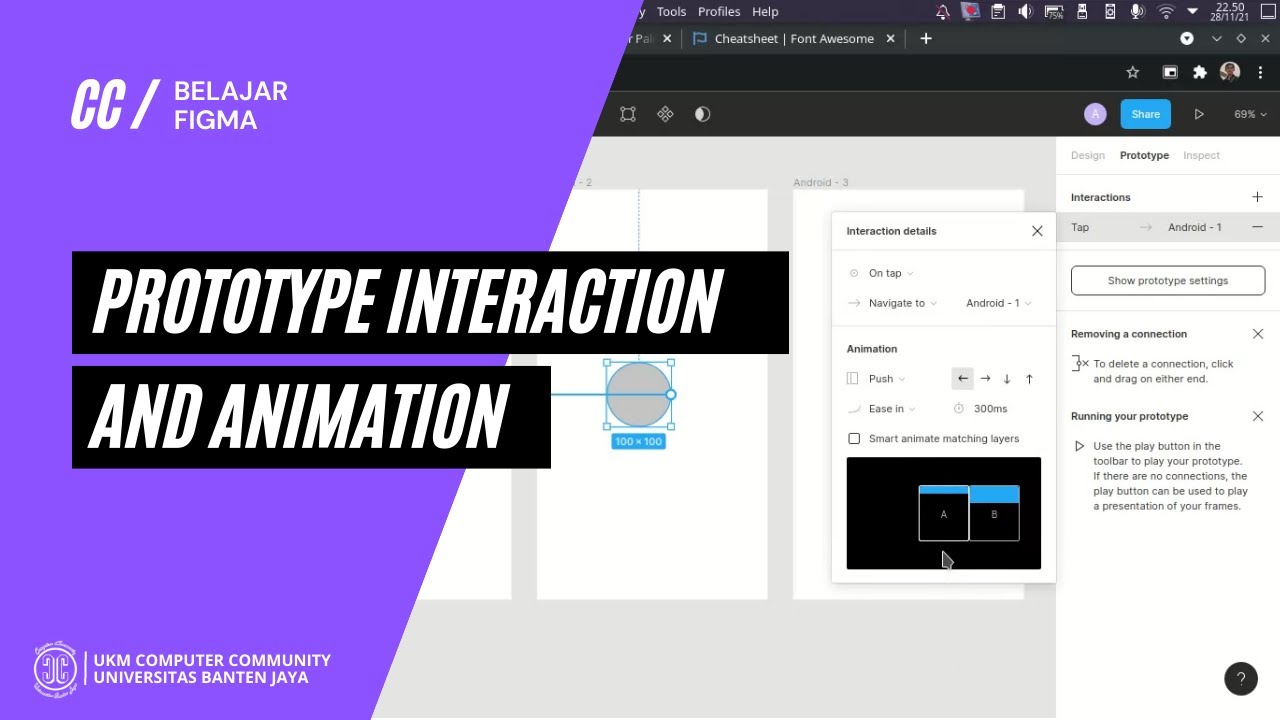Image resolution: width=1280 pixels, height=720 pixels.
Task: Switch to the Prototype tab
Action: (1144, 155)
